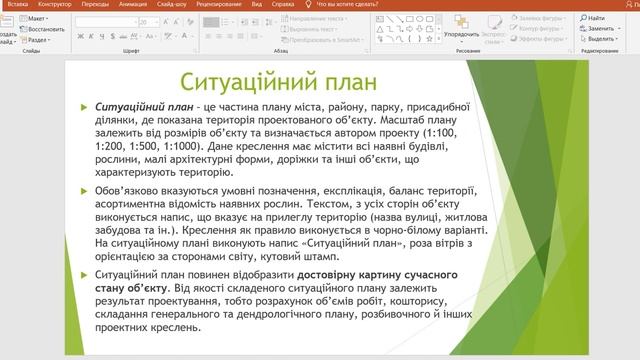640x360 pixels.
Task: Select the elbow connector shape
Action: coord(390,29)
